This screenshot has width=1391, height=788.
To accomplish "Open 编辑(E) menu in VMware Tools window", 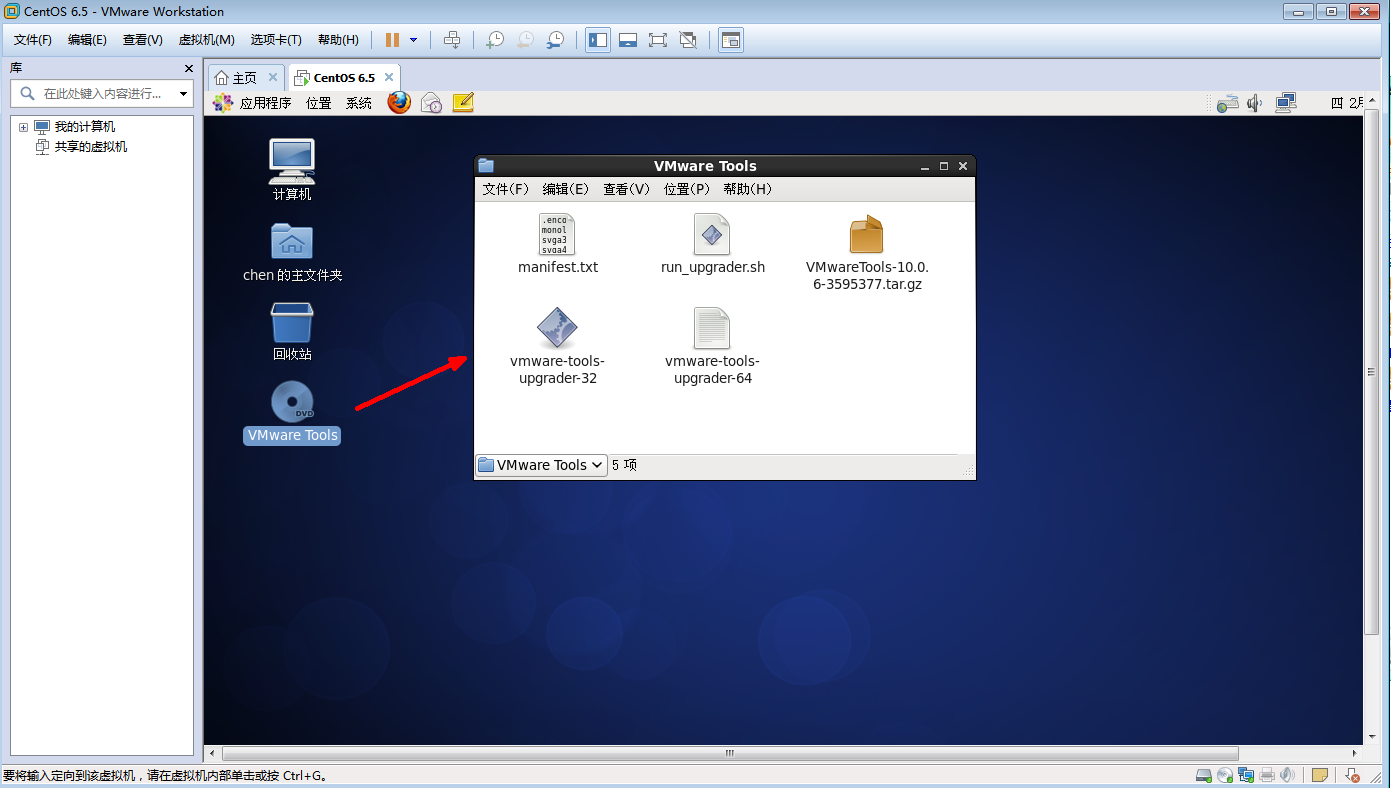I will pos(565,189).
